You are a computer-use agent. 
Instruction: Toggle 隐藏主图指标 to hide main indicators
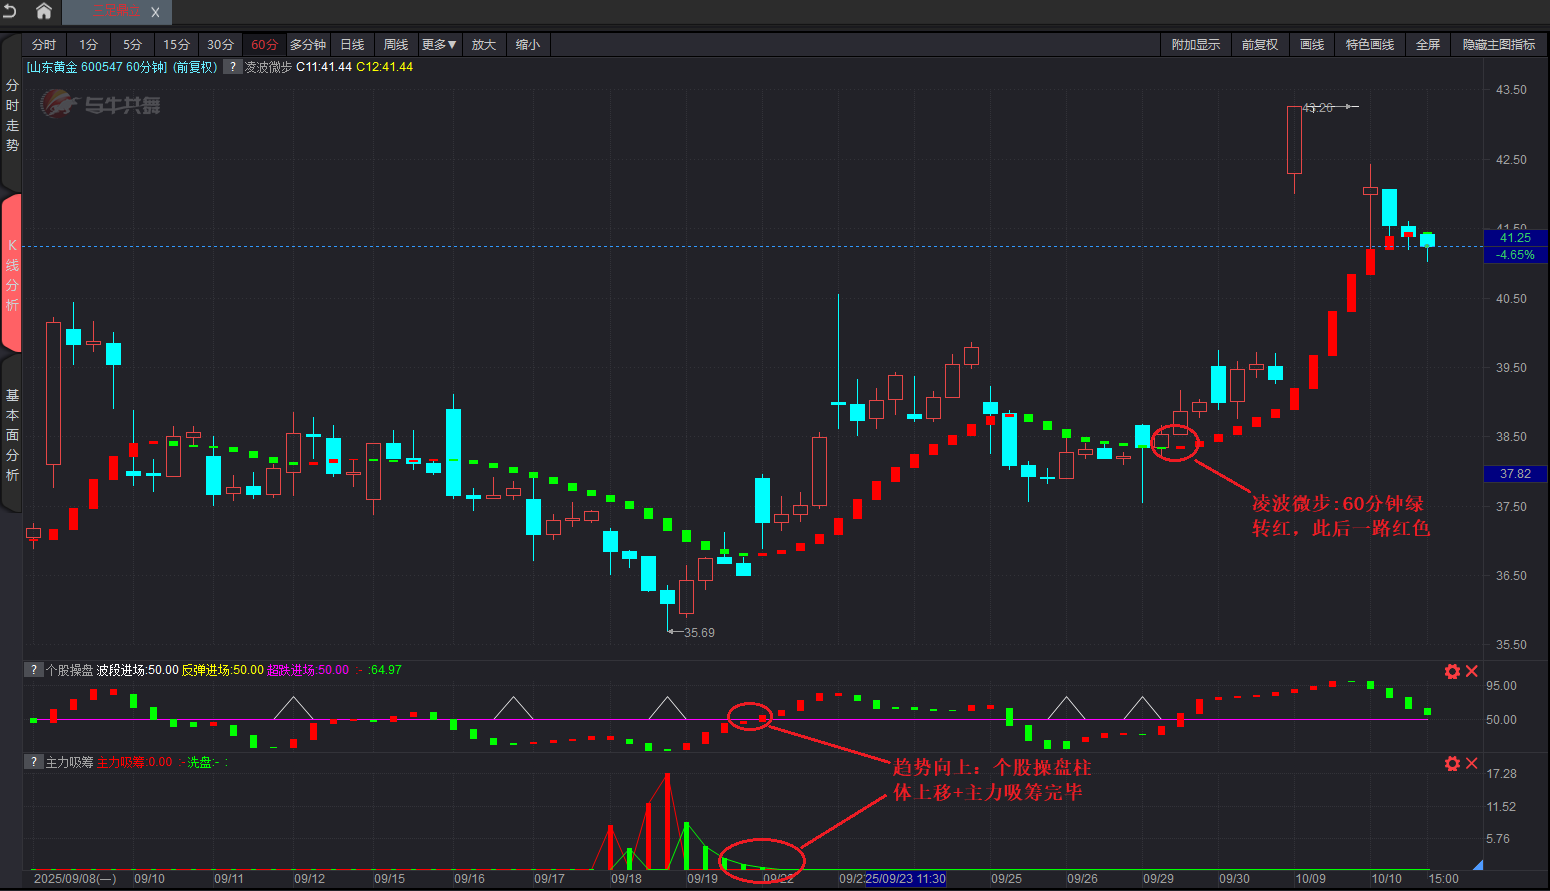(x=1498, y=45)
